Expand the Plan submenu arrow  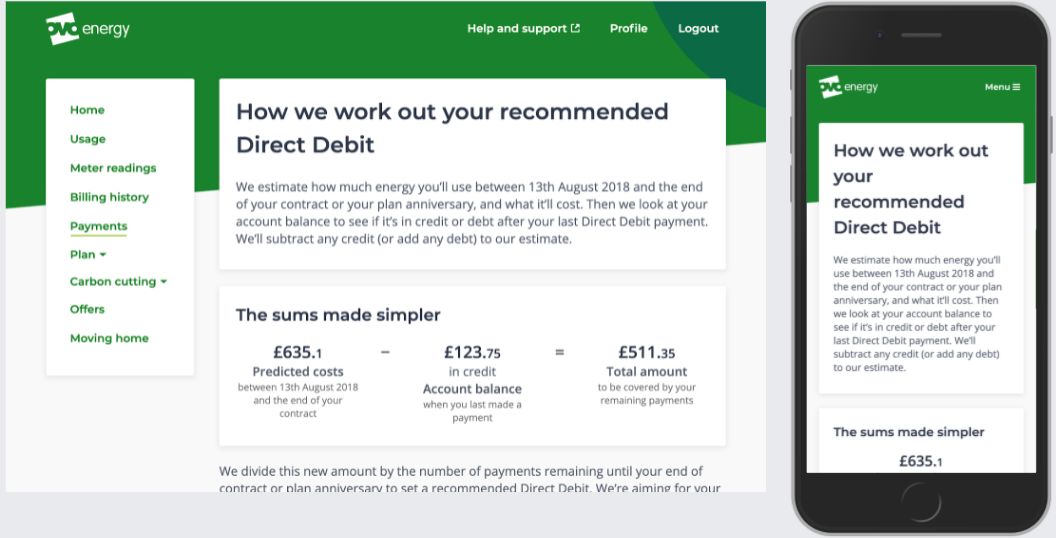(x=103, y=255)
